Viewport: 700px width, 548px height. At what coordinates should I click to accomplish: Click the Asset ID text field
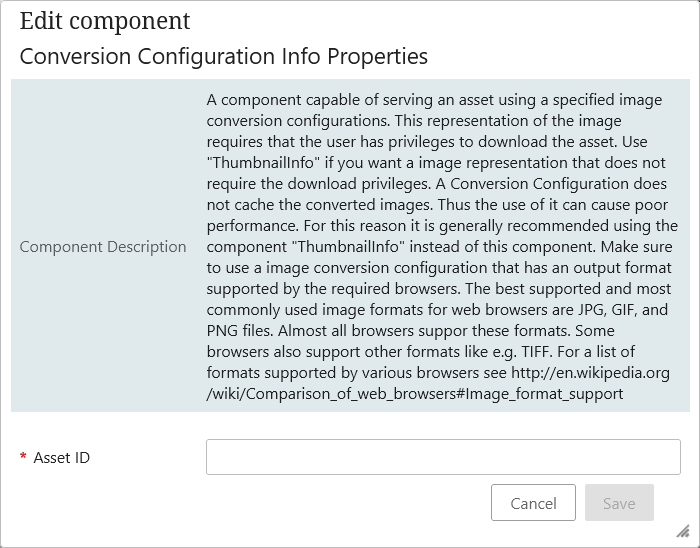(443, 457)
